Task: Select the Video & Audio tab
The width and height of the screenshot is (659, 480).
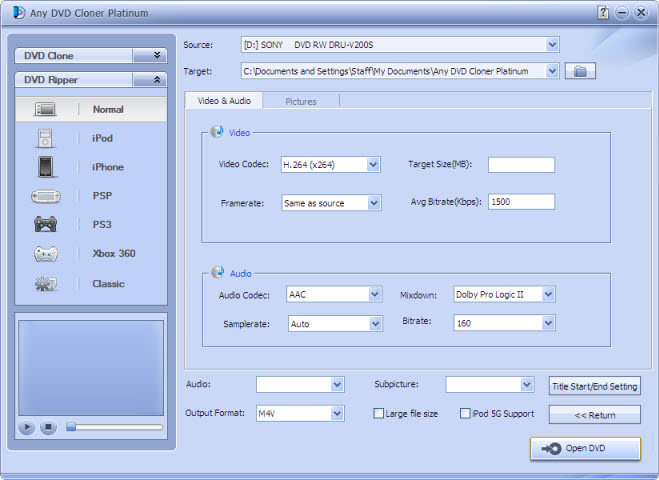Action: coord(224,101)
